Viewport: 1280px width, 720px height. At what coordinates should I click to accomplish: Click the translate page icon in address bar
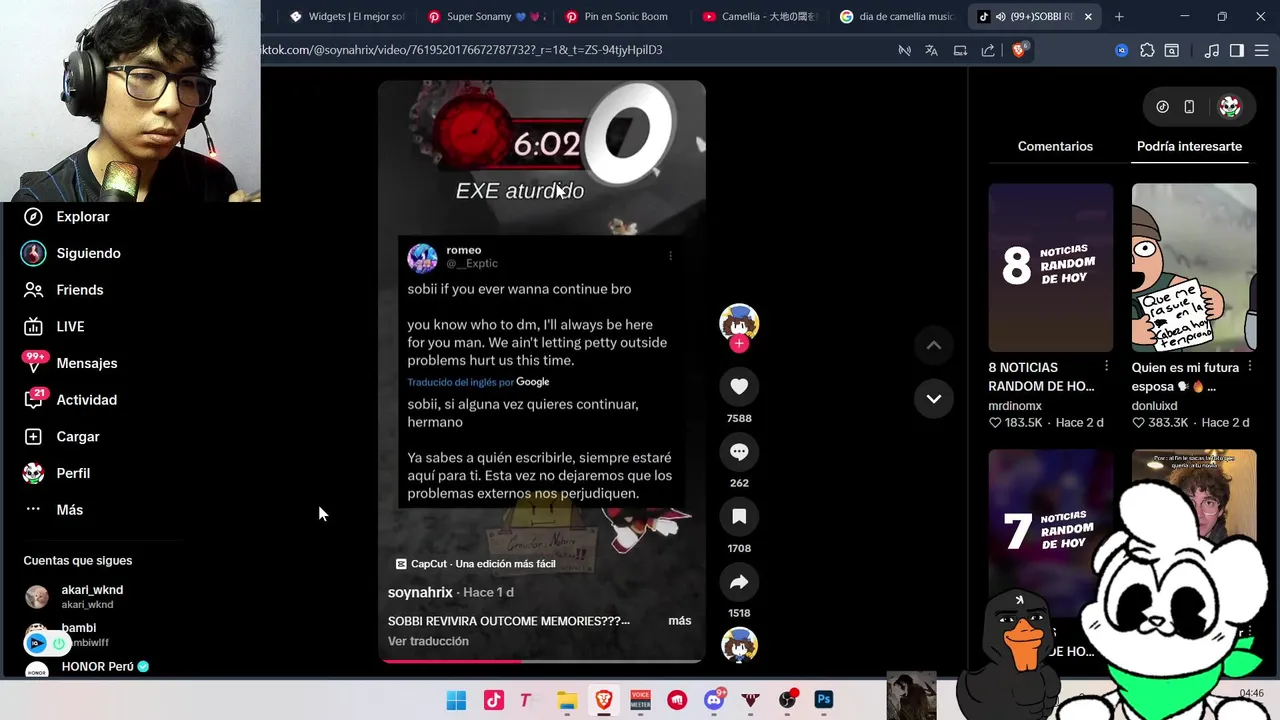pos(932,51)
